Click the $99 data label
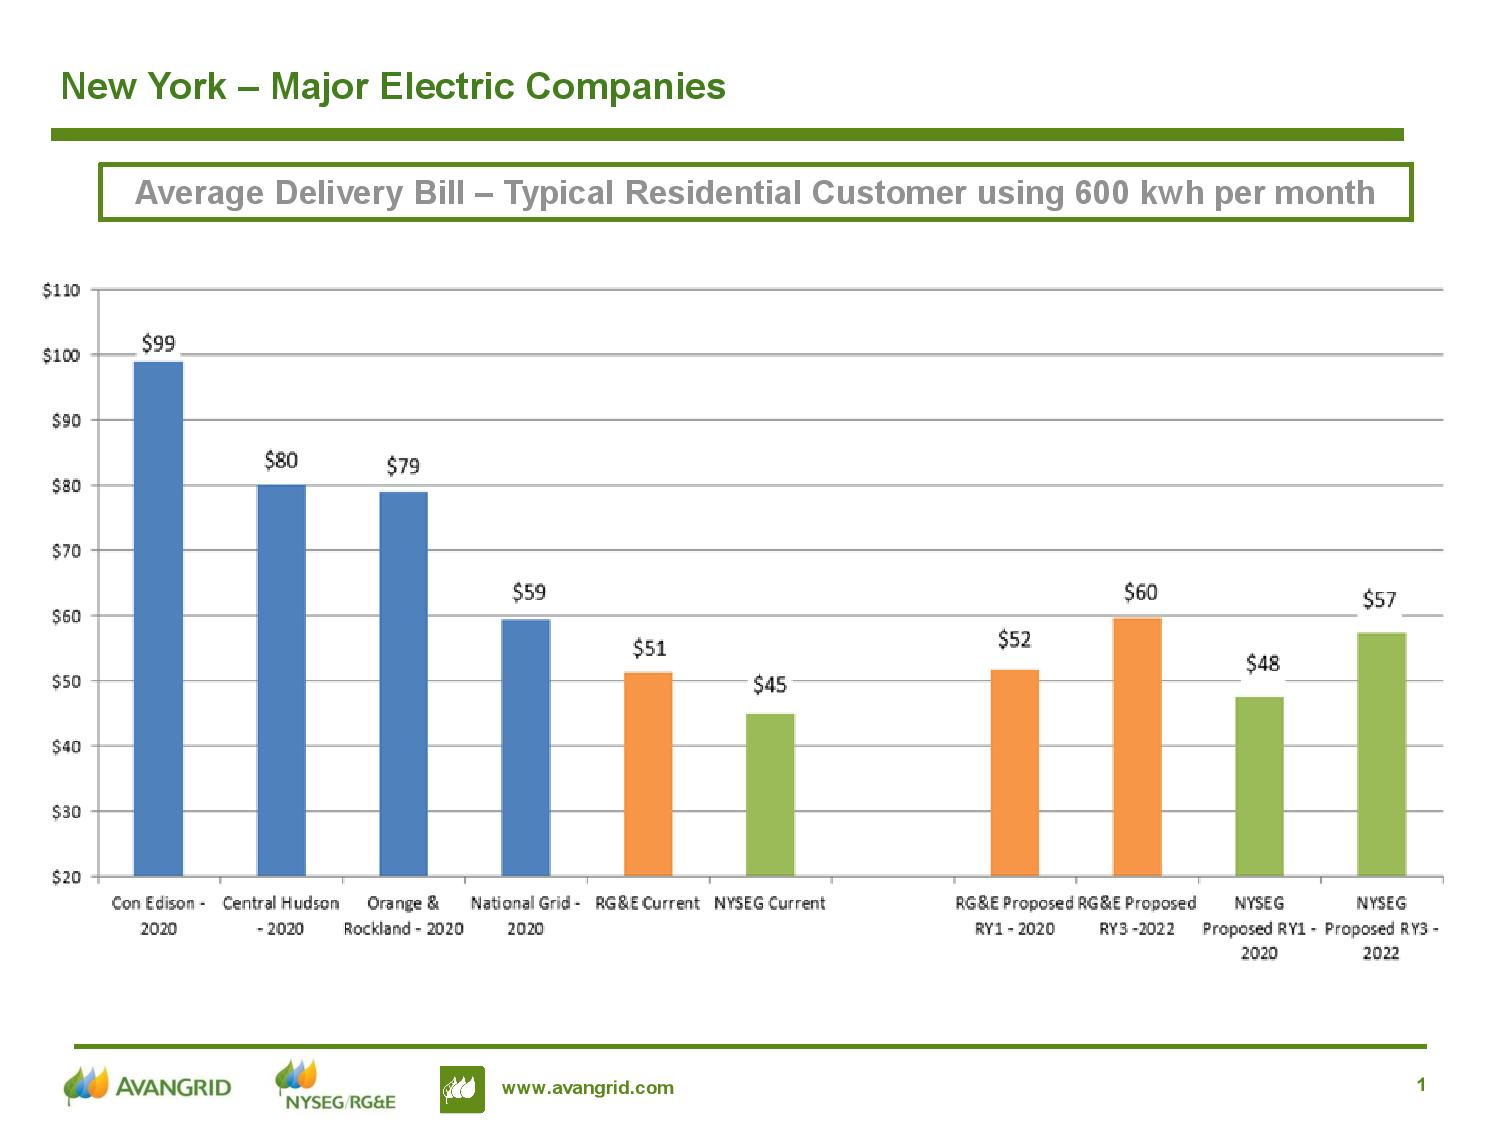 pyautogui.click(x=158, y=344)
